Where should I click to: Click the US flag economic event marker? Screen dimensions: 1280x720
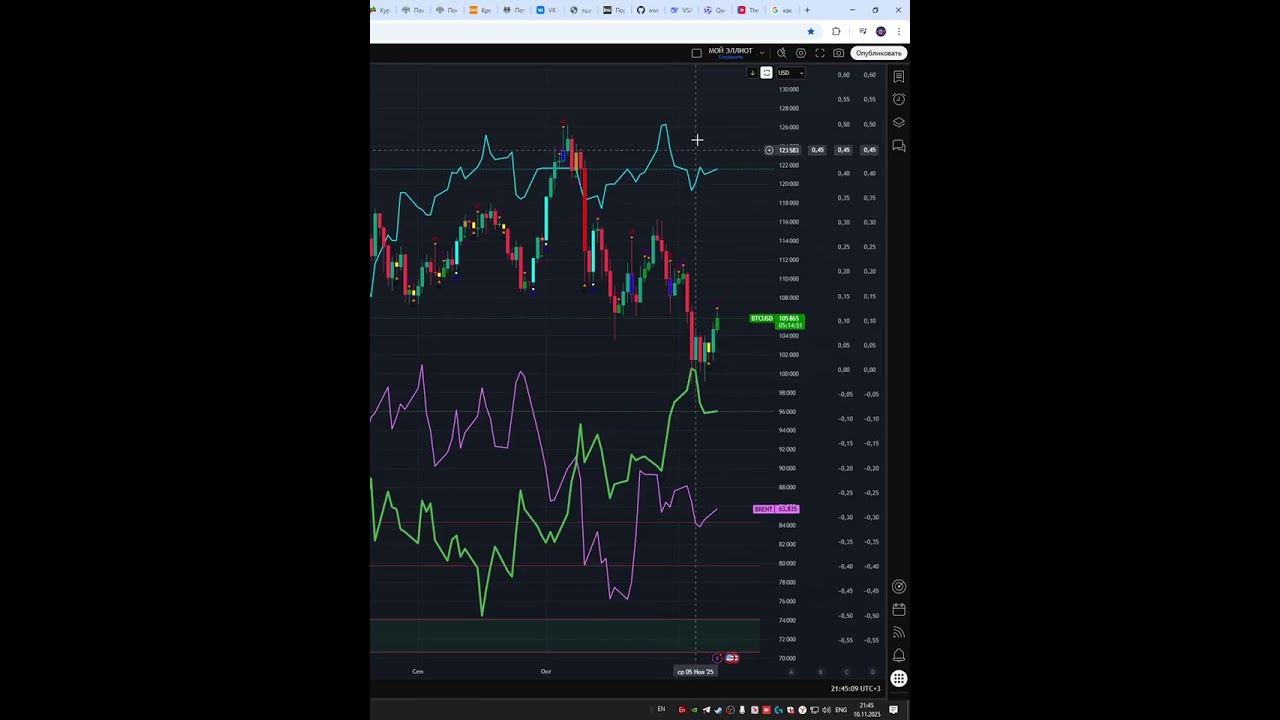(732, 658)
